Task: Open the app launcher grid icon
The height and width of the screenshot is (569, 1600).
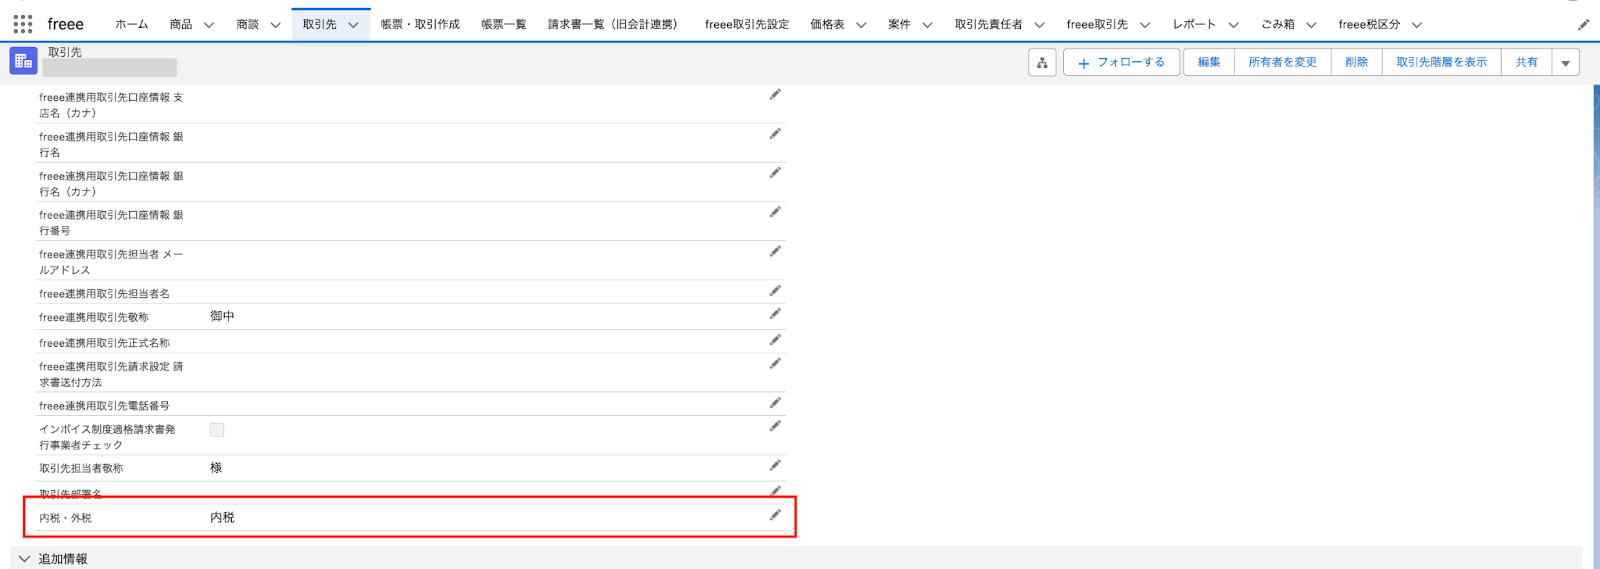Action: (x=22, y=24)
